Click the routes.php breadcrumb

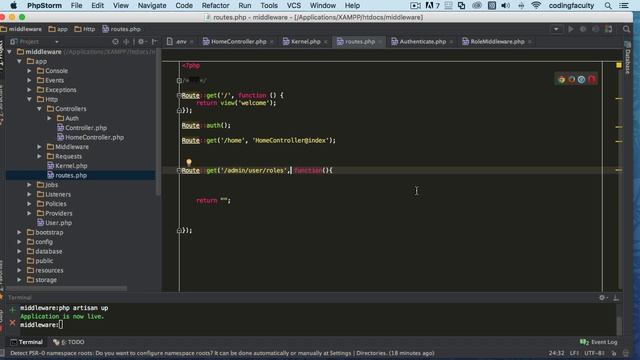(122, 29)
